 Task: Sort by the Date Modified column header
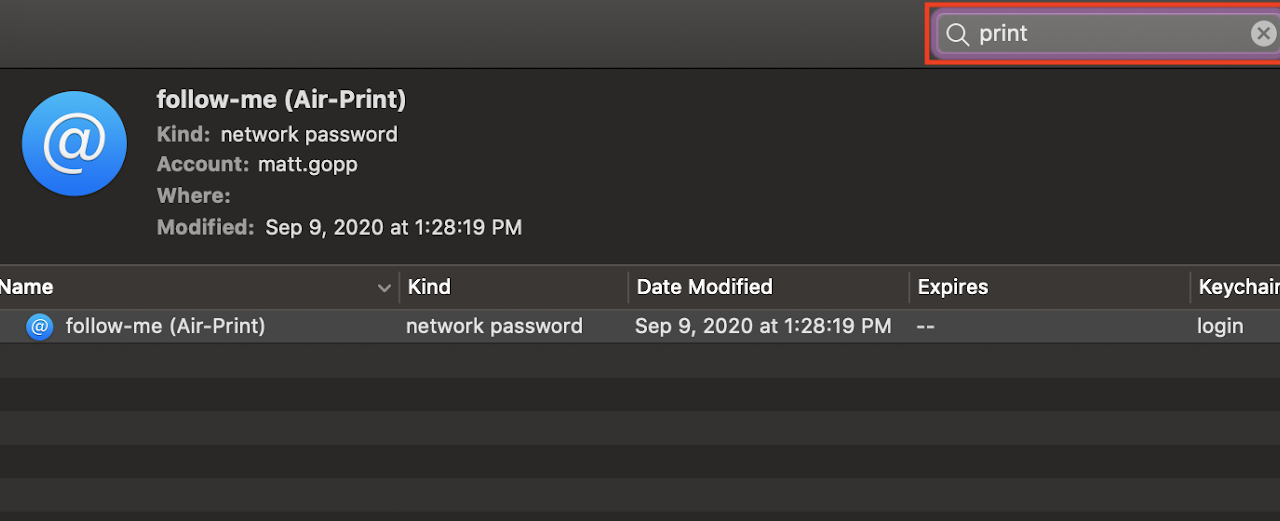(x=704, y=287)
